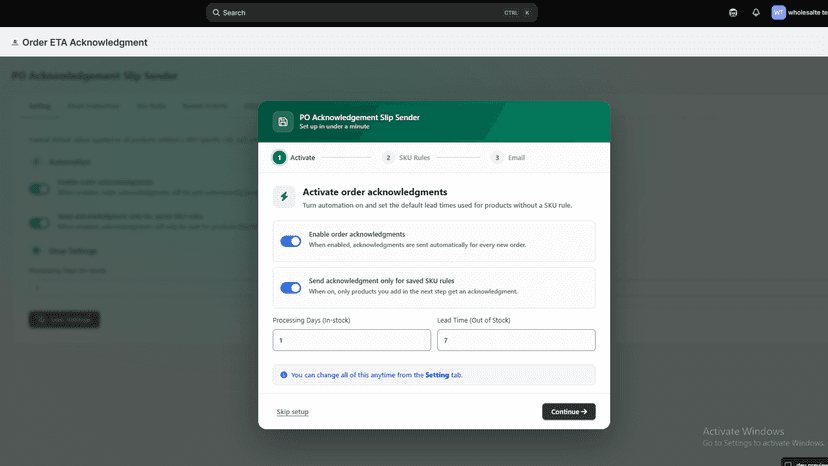
Task: Open the store icon in top bar
Action: click(733, 13)
